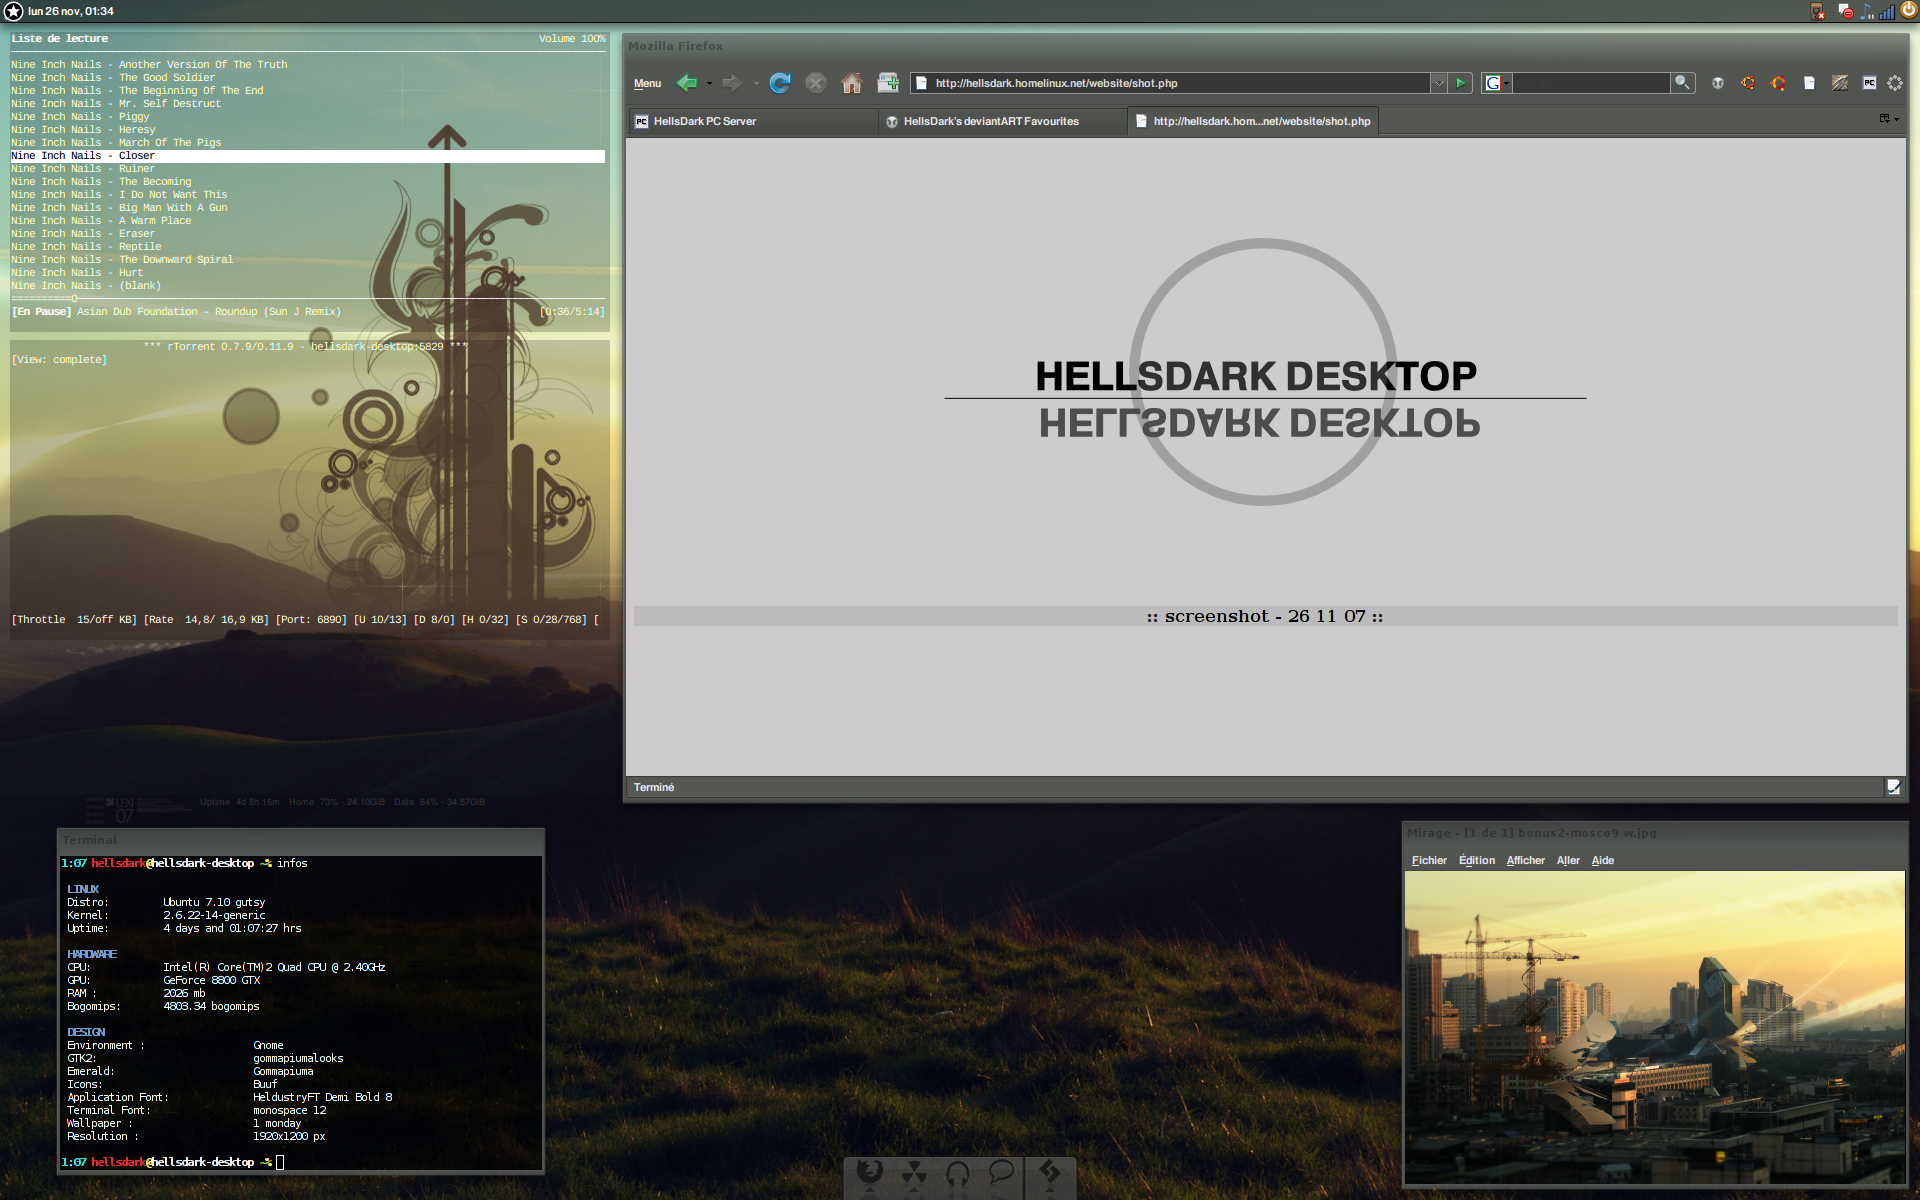Select highlighted track 'Closer' in playlist
This screenshot has height=1200, width=1920.
point(308,156)
